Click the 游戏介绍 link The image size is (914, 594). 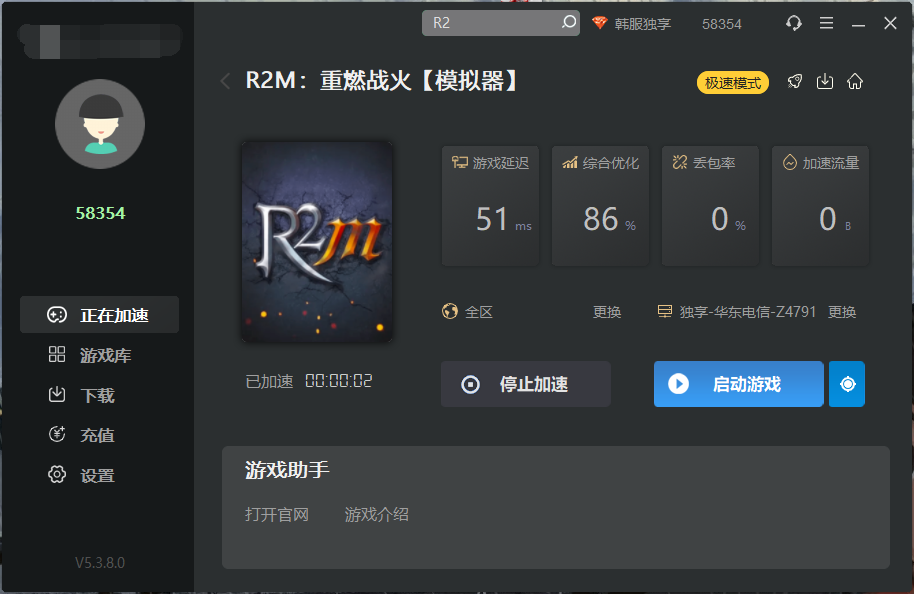[x=377, y=515]
